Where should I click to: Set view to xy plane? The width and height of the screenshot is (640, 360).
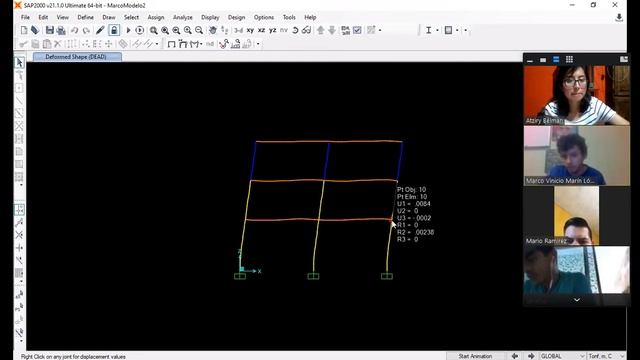tap(250, 30)
